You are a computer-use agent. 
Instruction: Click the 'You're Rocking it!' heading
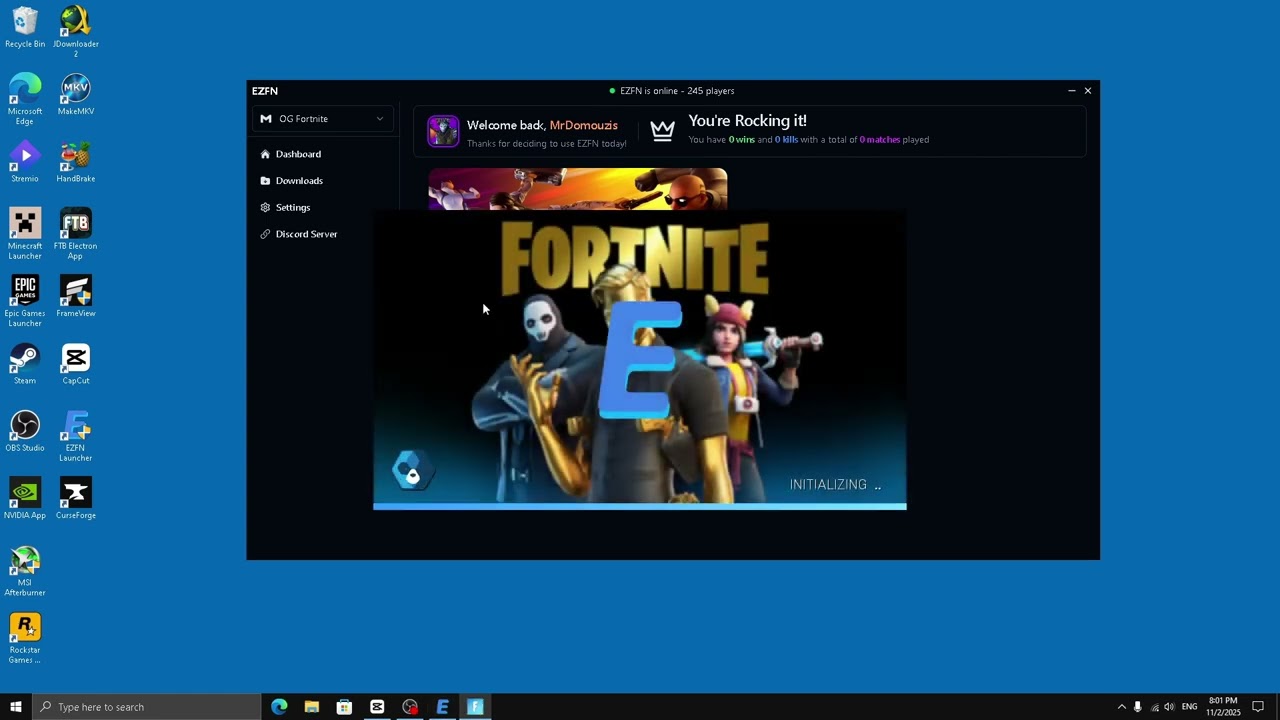tap(747, 121)
